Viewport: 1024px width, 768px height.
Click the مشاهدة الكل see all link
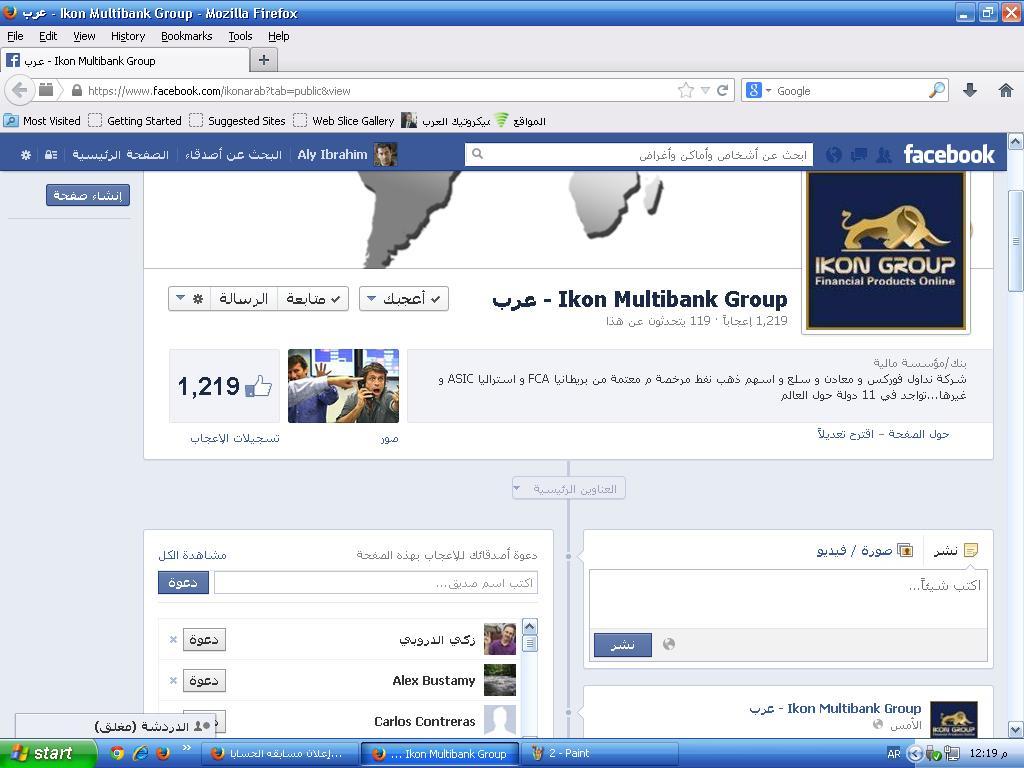[x=192, y=554]
